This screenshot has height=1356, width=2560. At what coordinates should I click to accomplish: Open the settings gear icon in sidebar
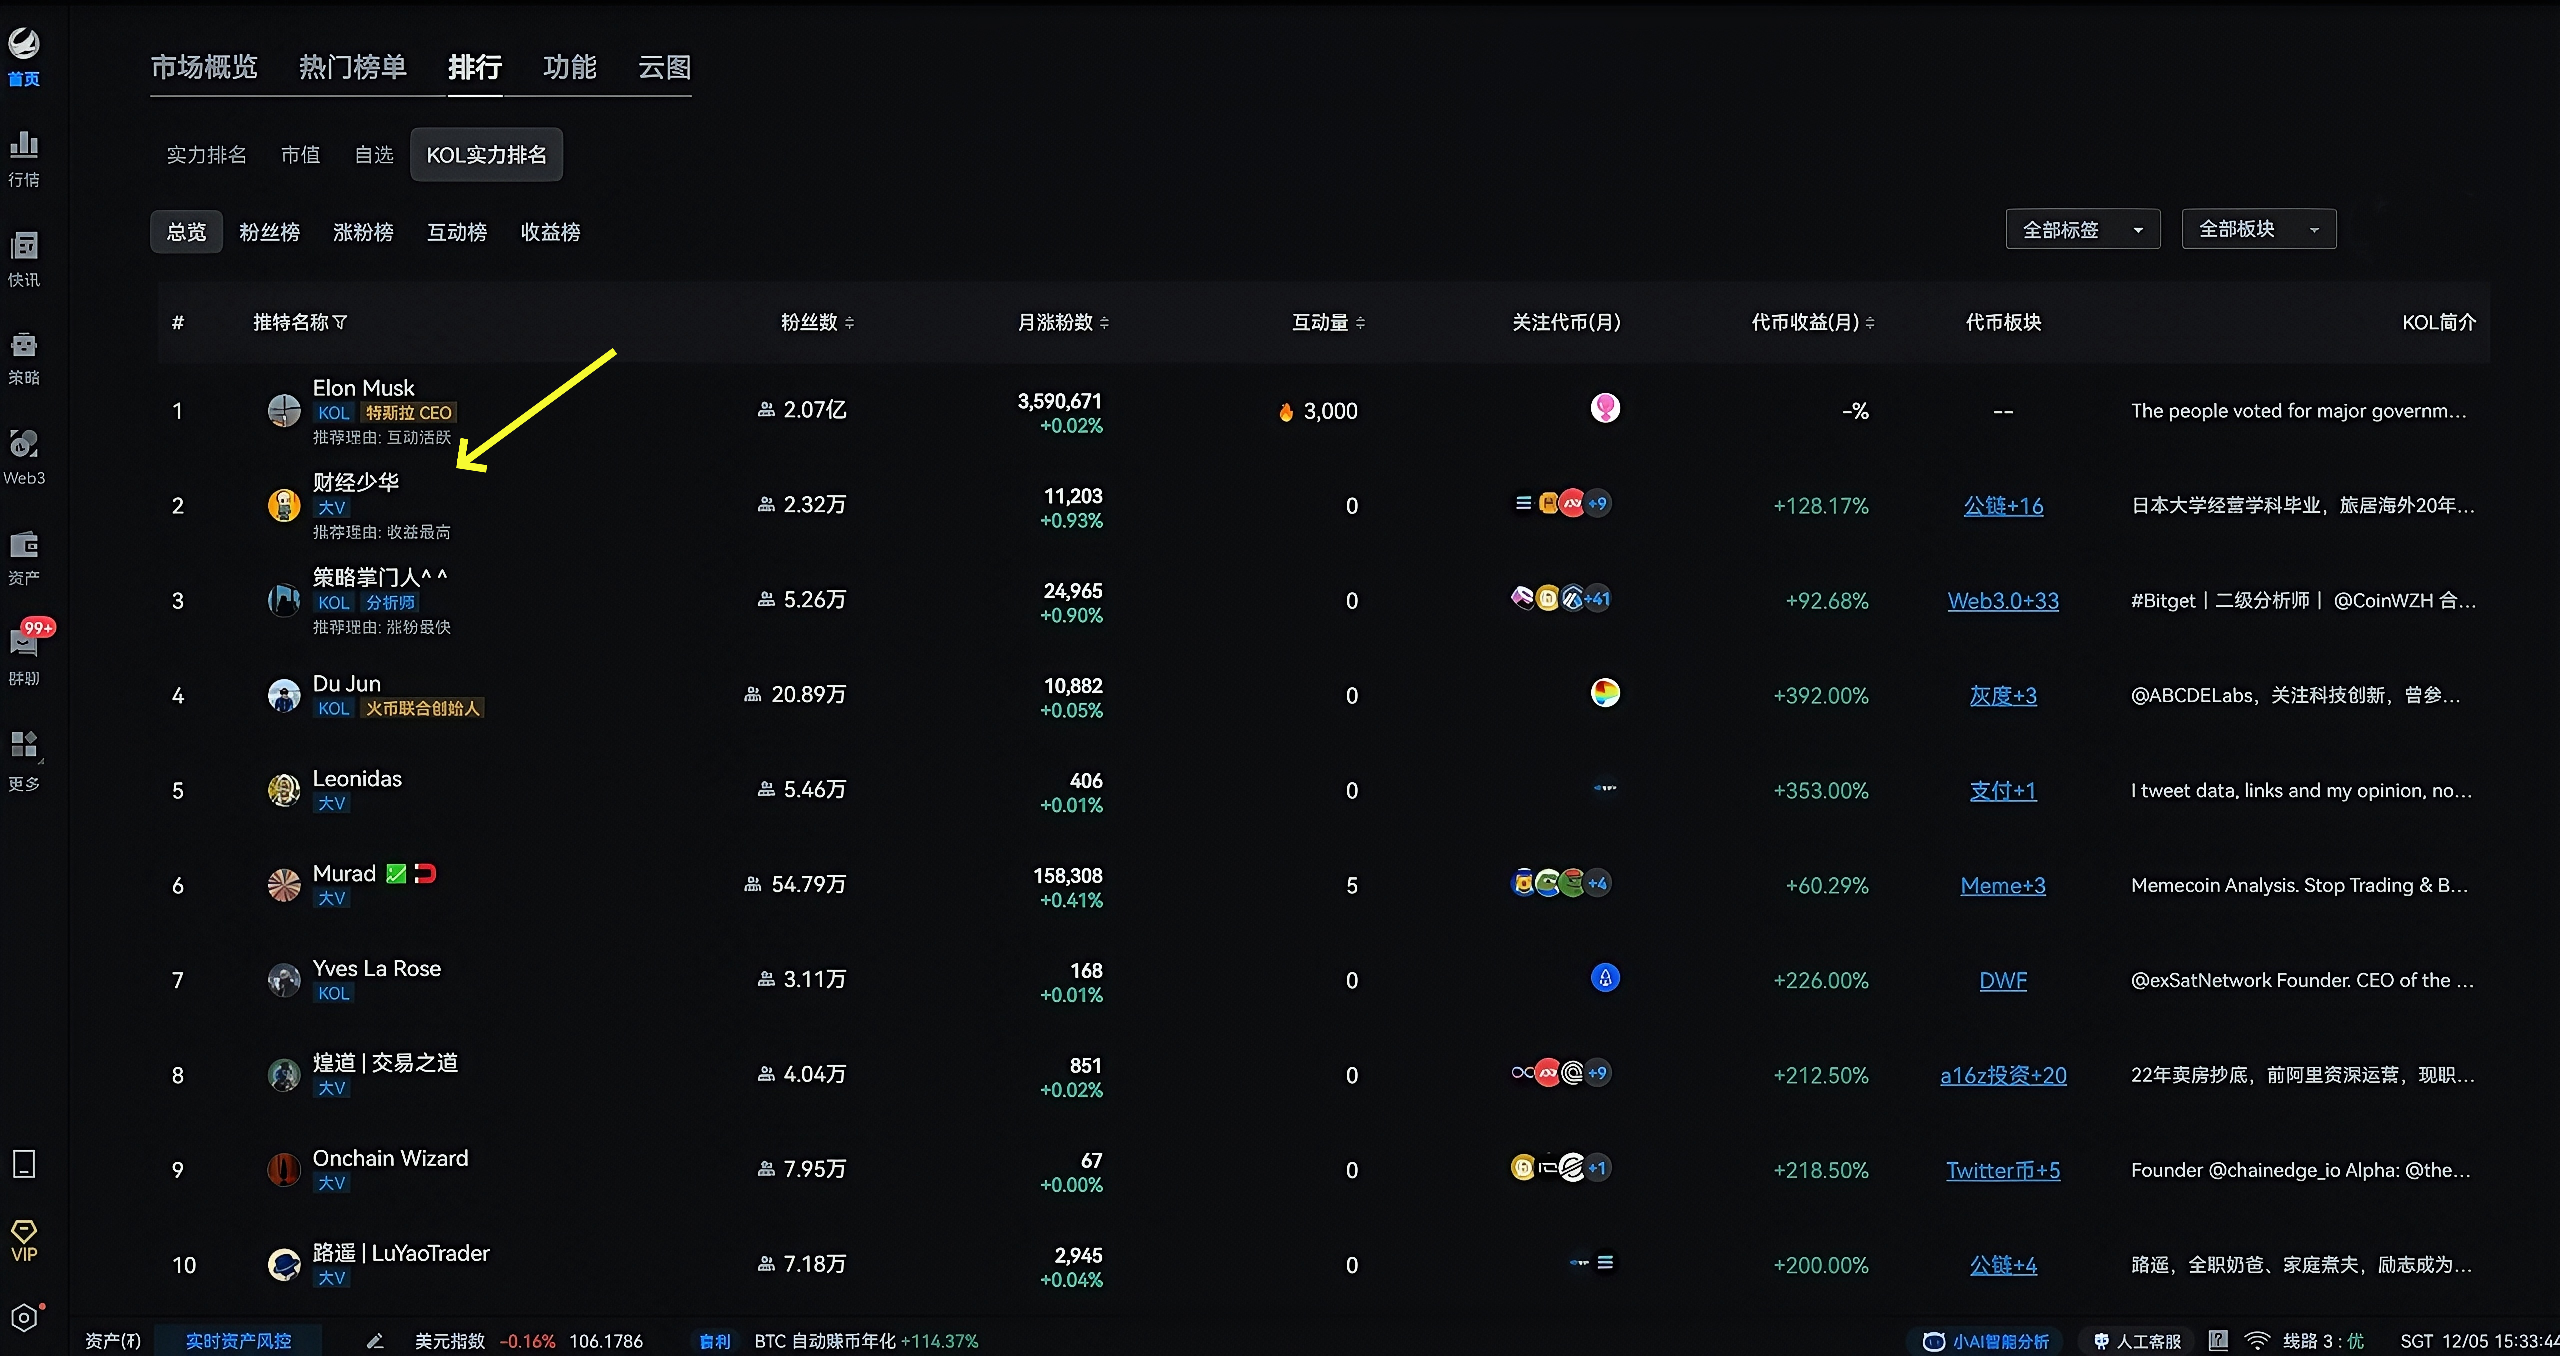[24, 1318]
